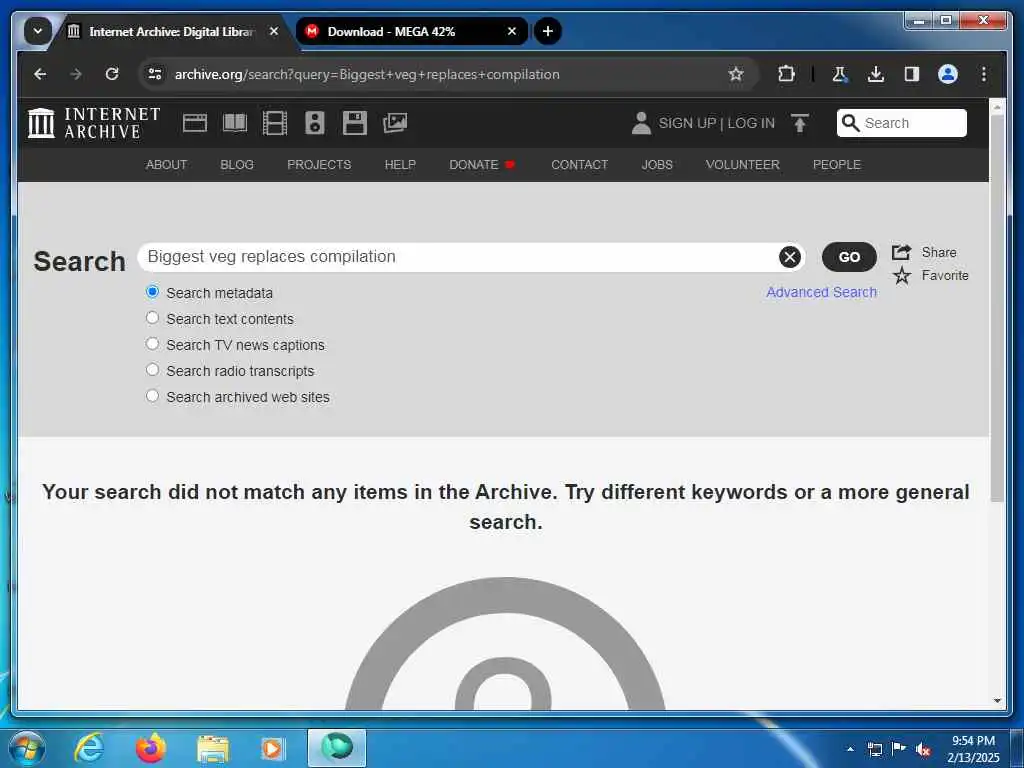Click the SIGN UP link

coord(687,123)
